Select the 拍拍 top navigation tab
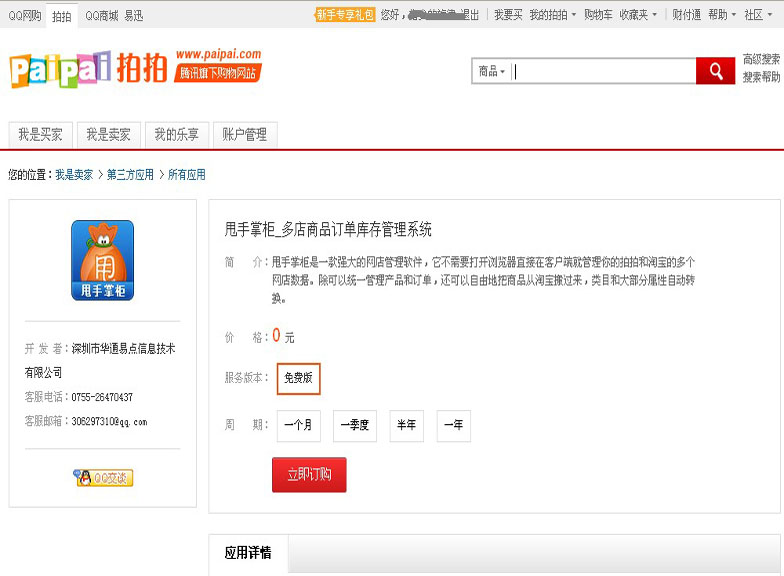Viewport: 784px width, 576px height. [x=62, y=16]
